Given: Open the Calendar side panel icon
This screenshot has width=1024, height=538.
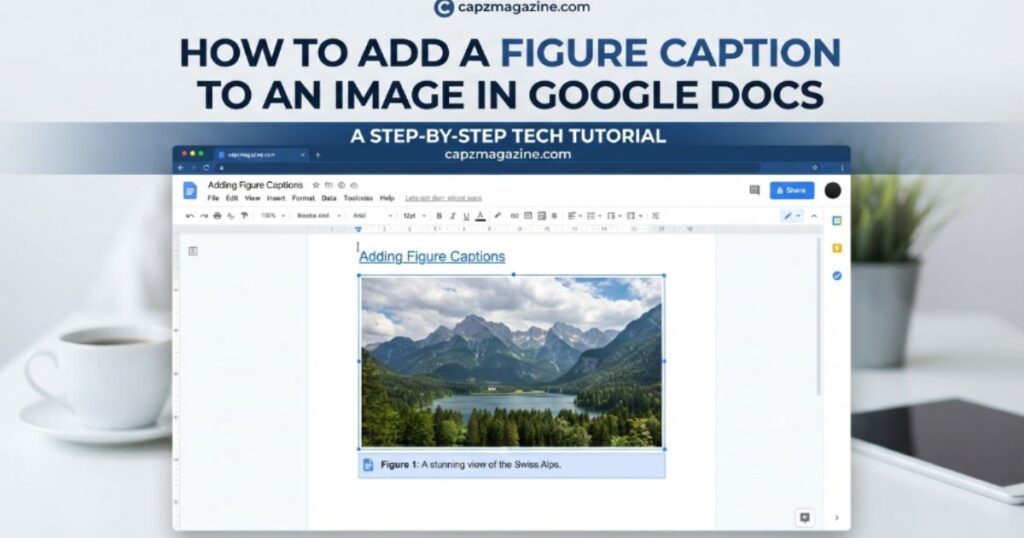Looking at the screenshot, I should [x=837, y=221].
